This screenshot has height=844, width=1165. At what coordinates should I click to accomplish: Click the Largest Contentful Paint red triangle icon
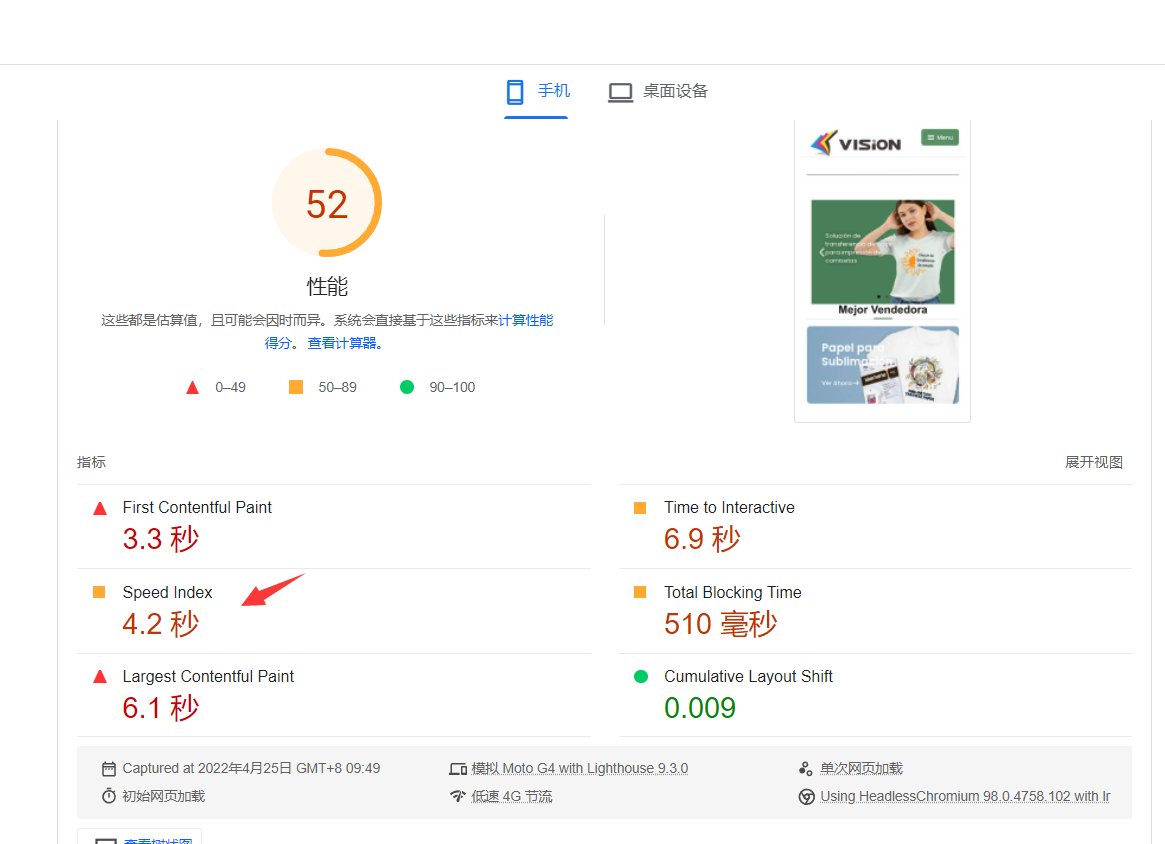(x=100, y=676)
